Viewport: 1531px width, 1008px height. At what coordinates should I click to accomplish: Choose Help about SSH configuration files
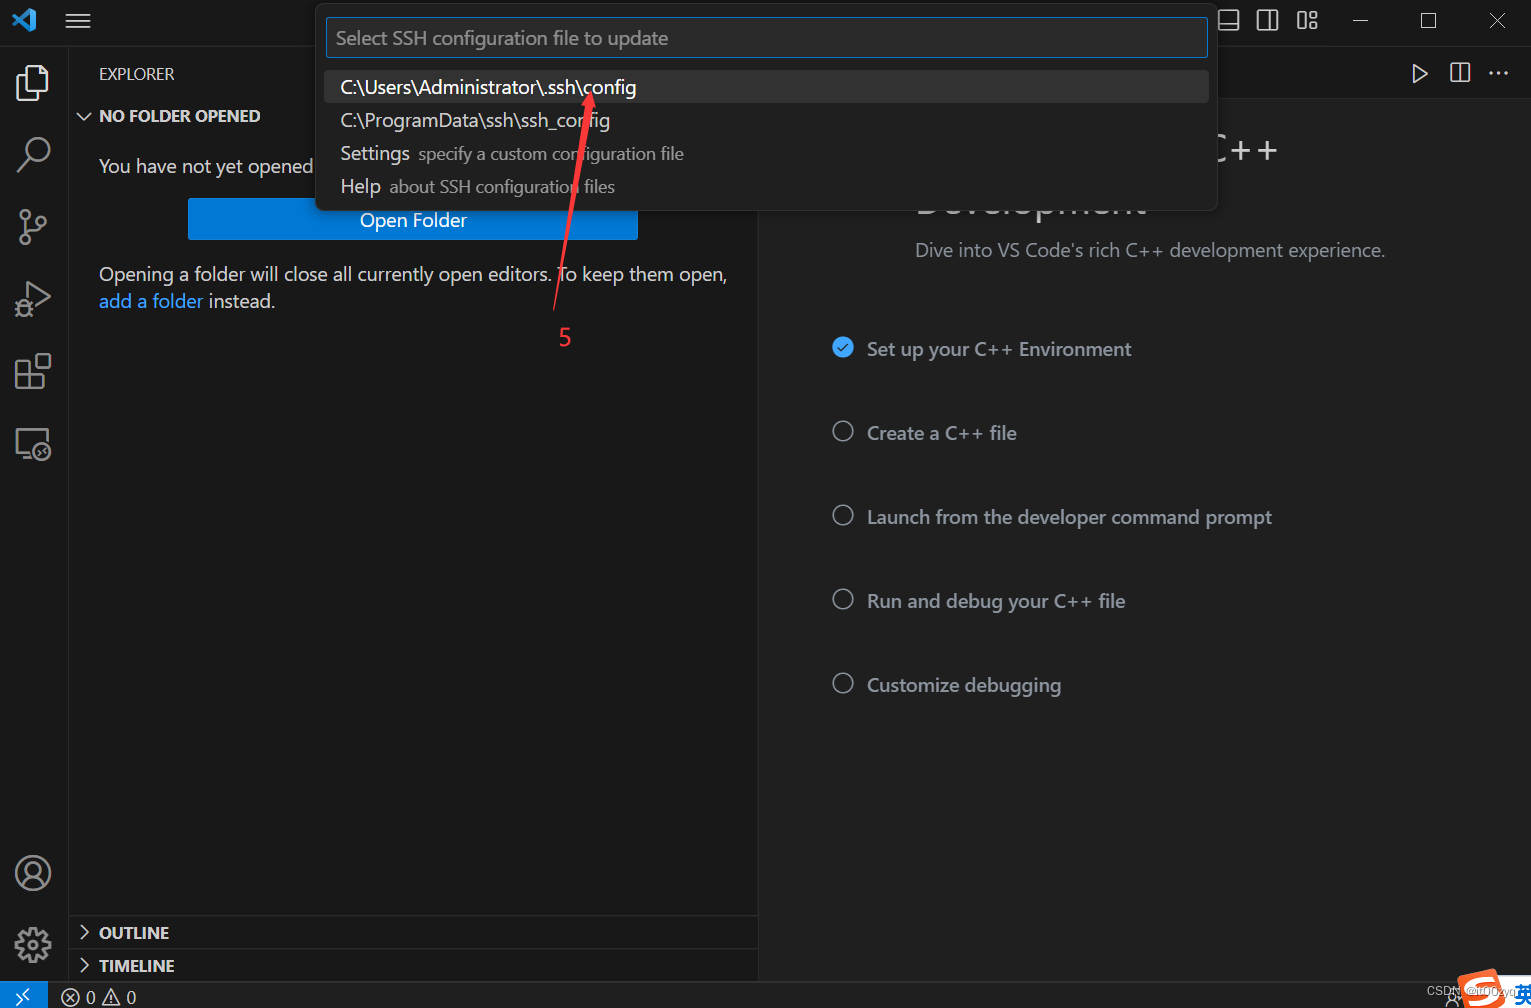pos(766,186)
